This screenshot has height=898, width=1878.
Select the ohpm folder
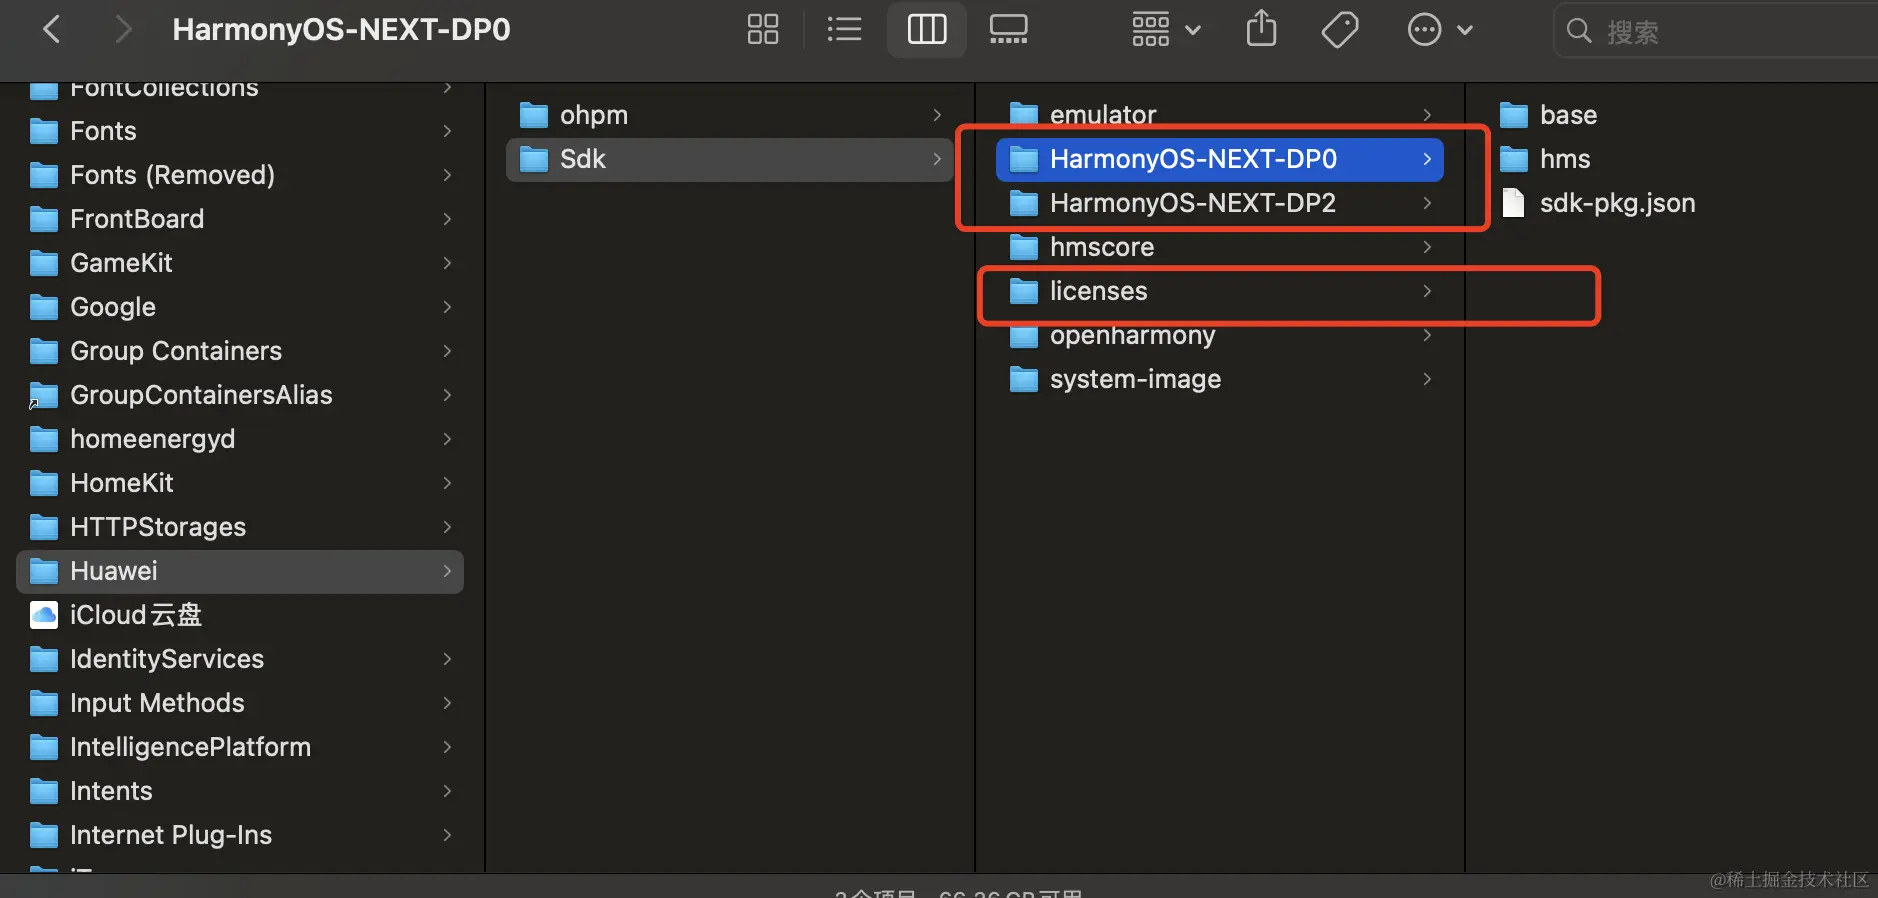coord(593,115)
